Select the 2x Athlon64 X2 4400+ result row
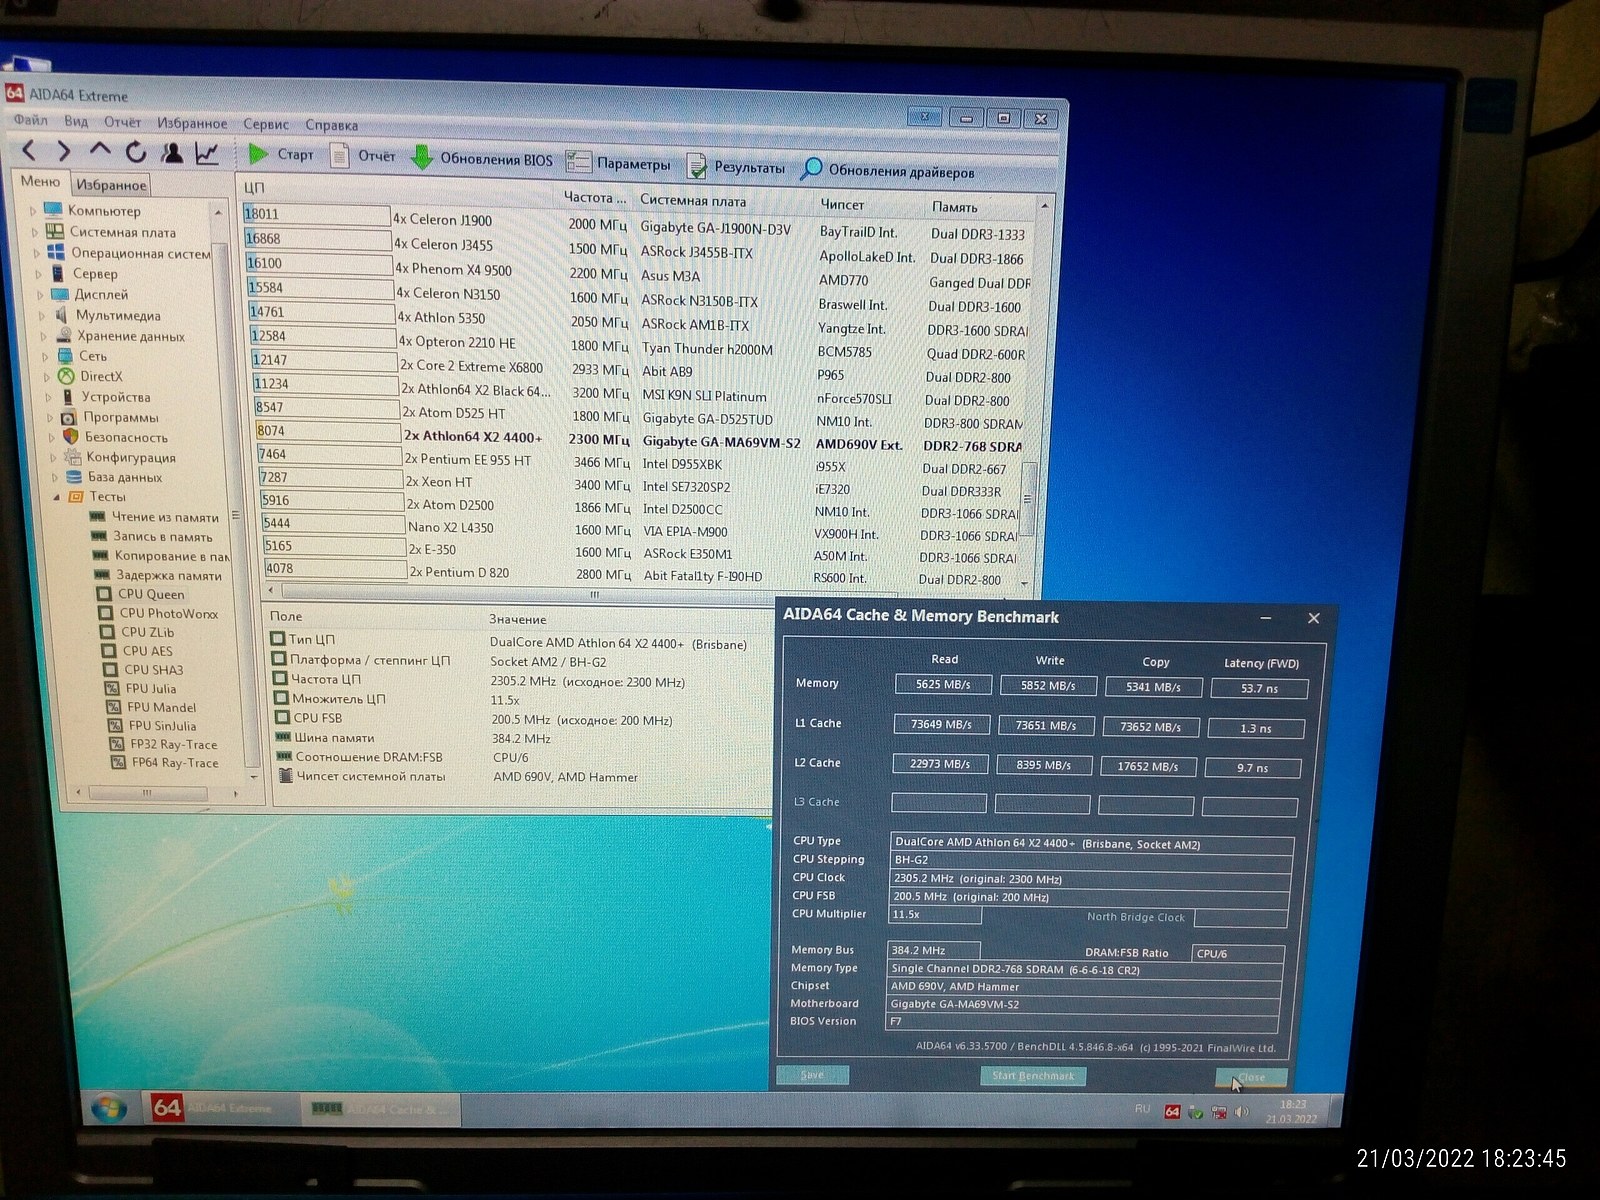The height and width of the screenshot is (1200, 1600). (640, 439)
